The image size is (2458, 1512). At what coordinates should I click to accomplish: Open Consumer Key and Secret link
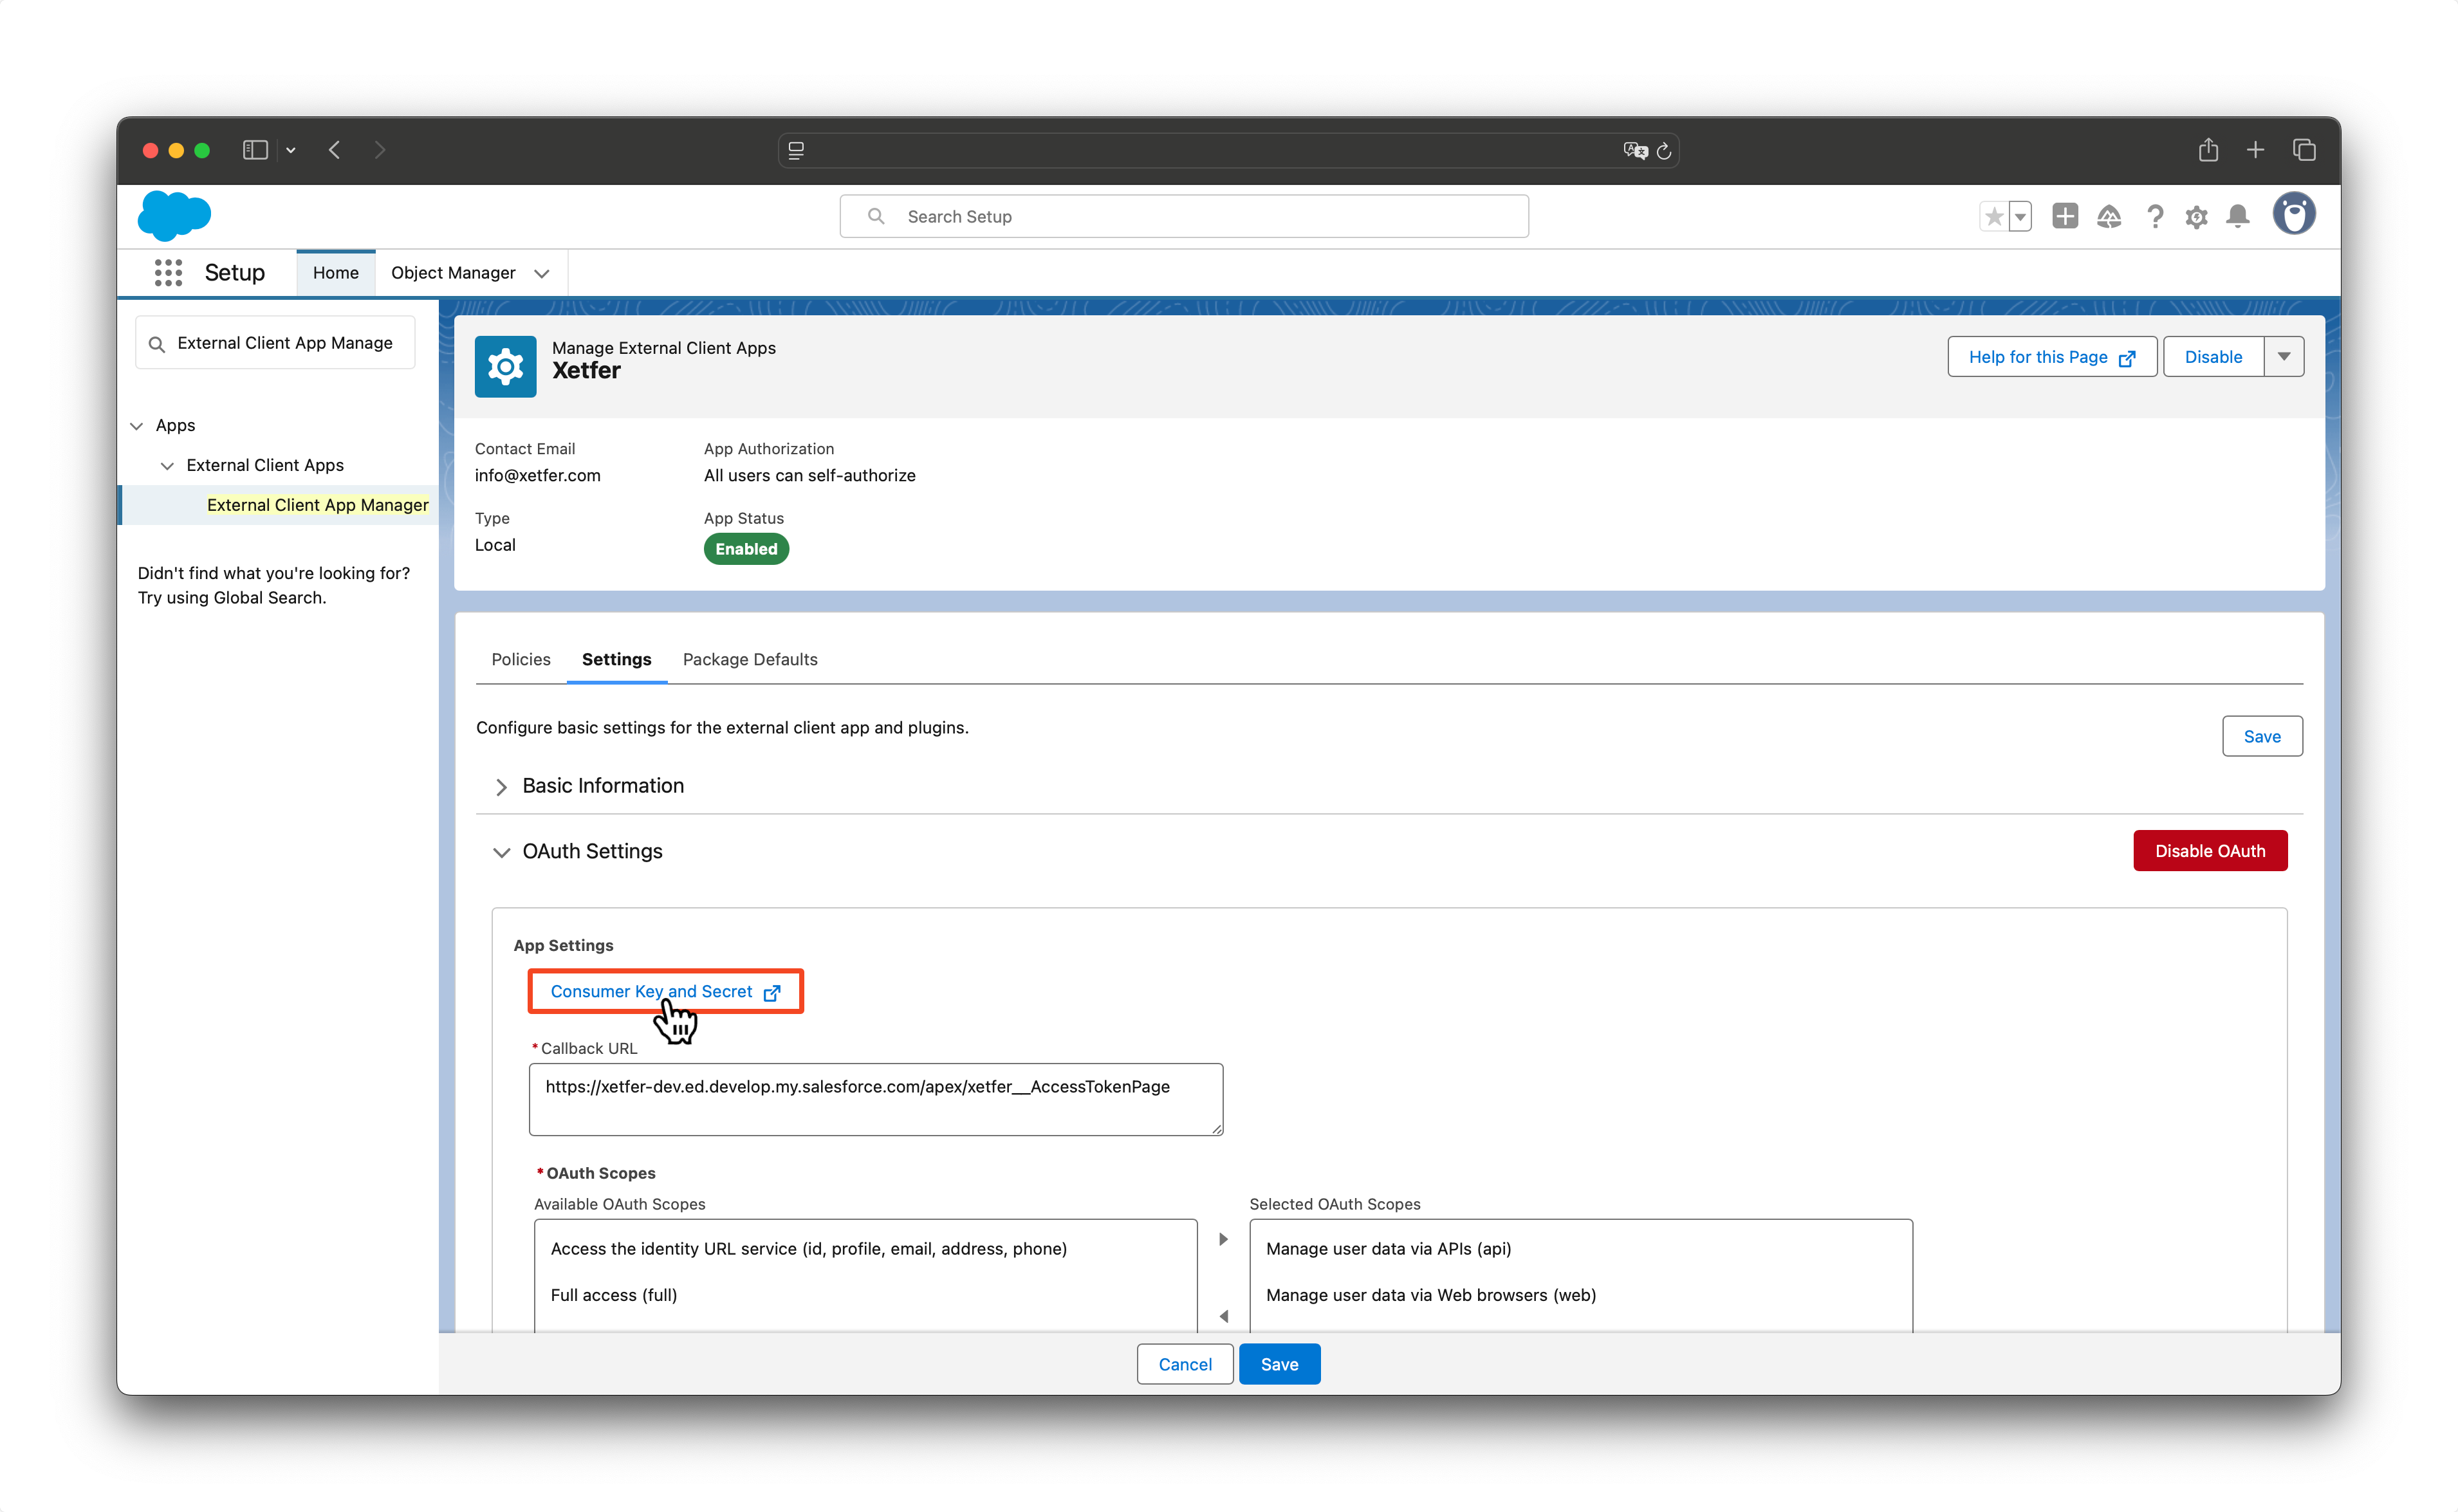(x=665, y=992)
